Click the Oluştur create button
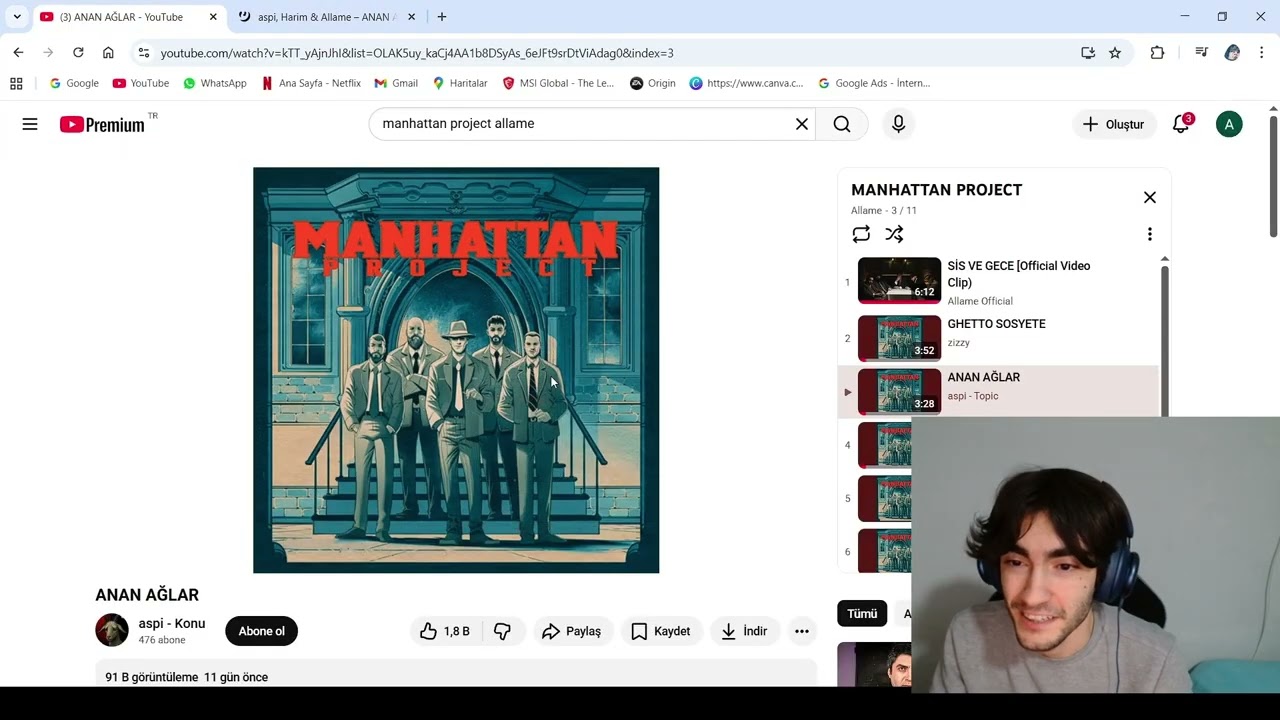This screenshot has height=720, width=1280. point(1114,124)
